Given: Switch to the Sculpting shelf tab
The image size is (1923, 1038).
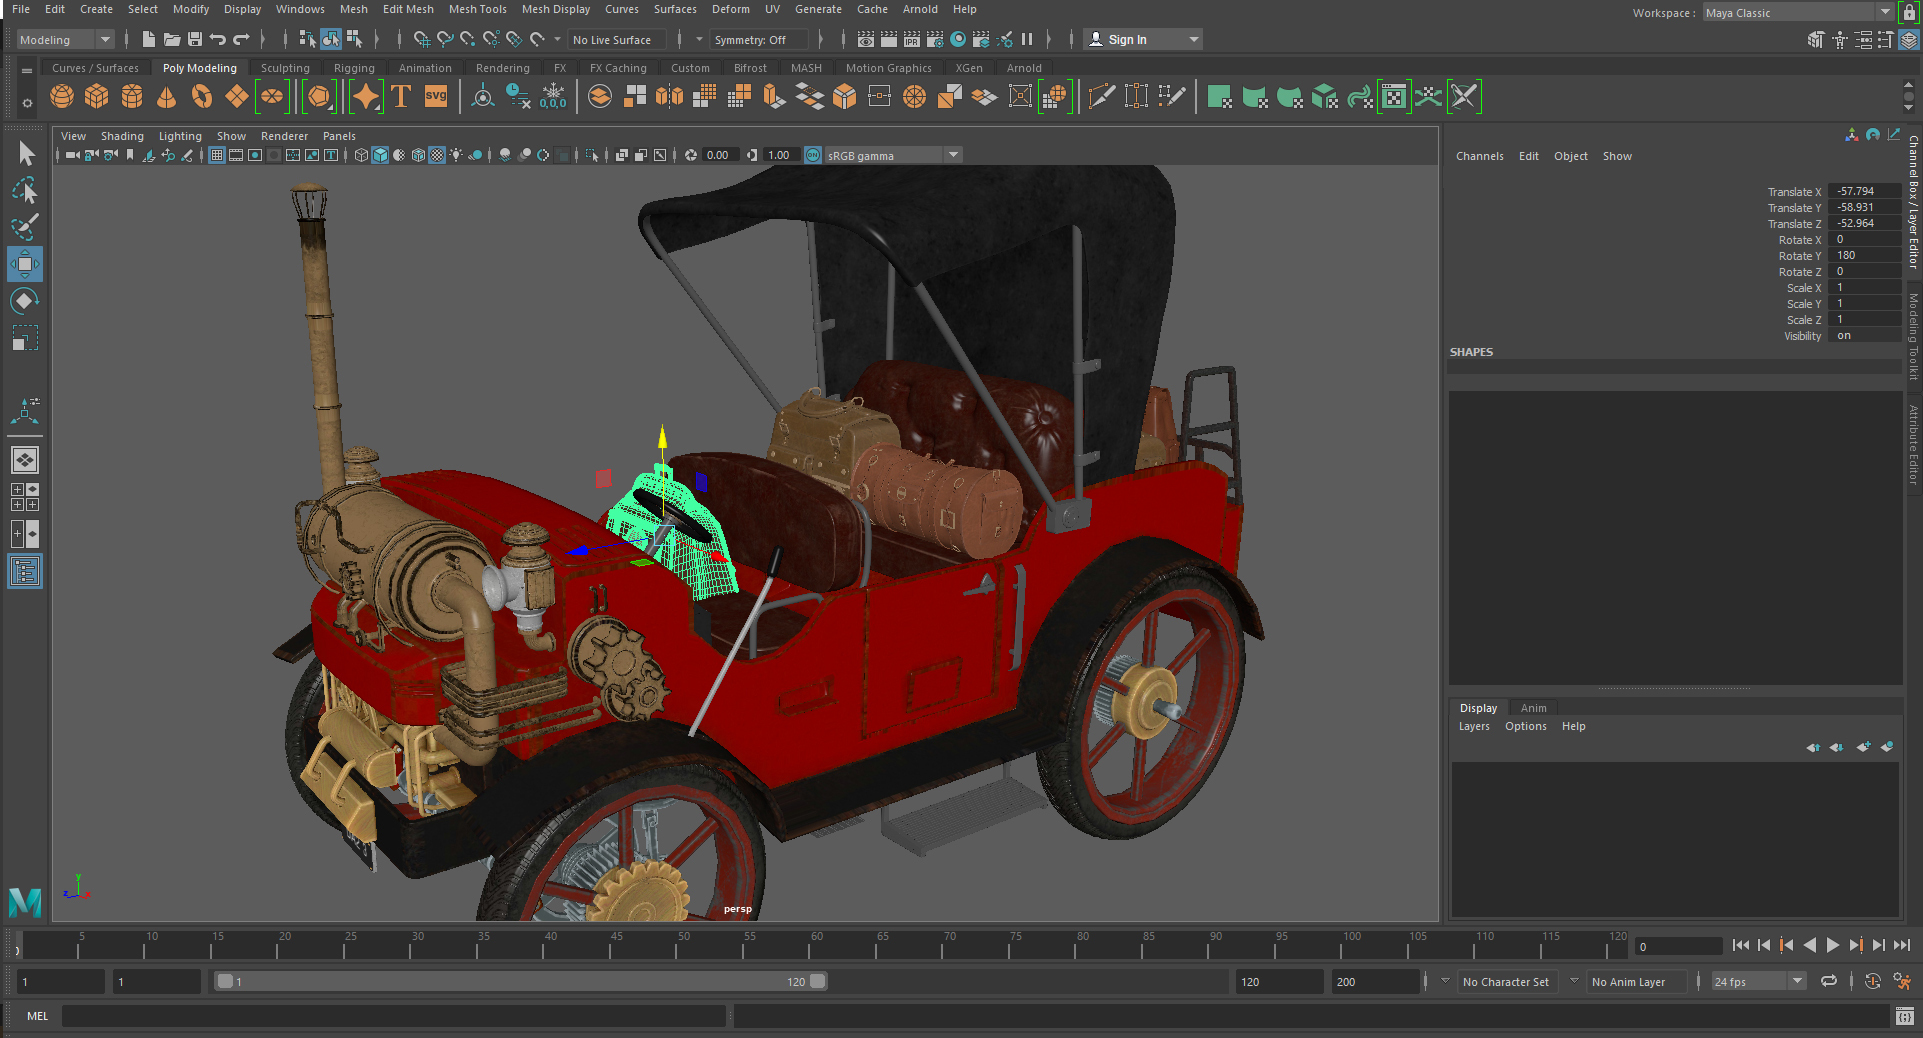Looking at the screenshot, I should (x=285, y=68).
